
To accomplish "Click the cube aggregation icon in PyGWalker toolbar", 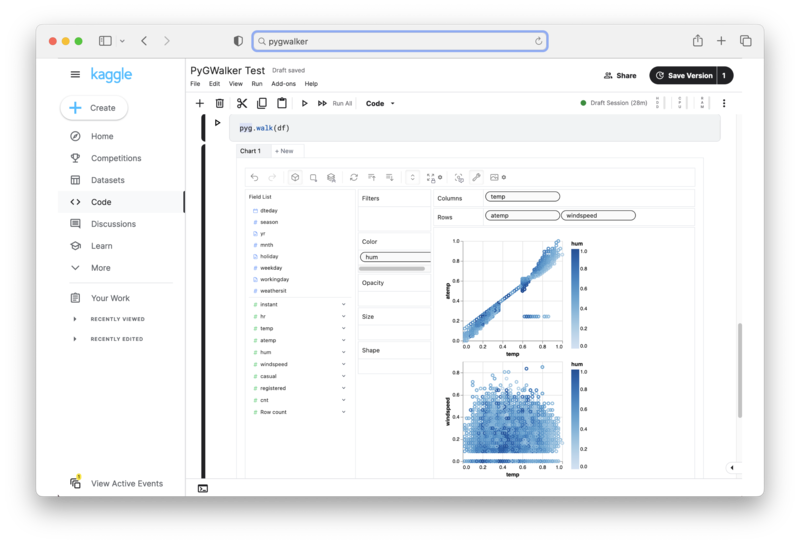I will (x=296, y=178).
